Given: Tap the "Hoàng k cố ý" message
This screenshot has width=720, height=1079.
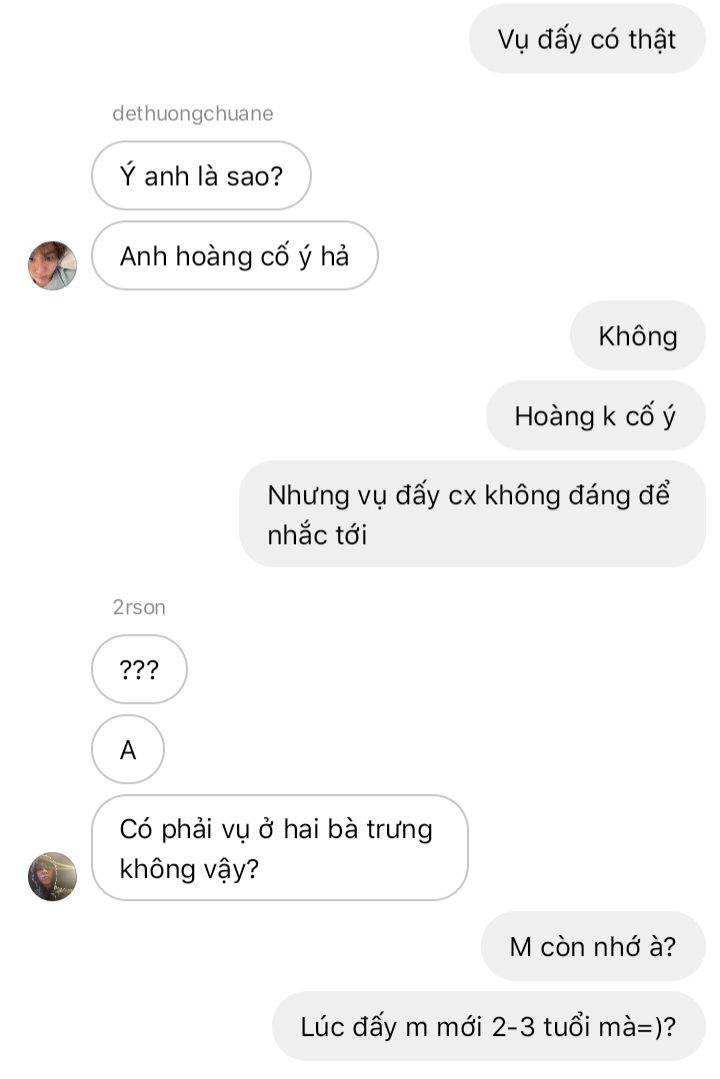Looking at the screenshot, I should pos(595,416).
